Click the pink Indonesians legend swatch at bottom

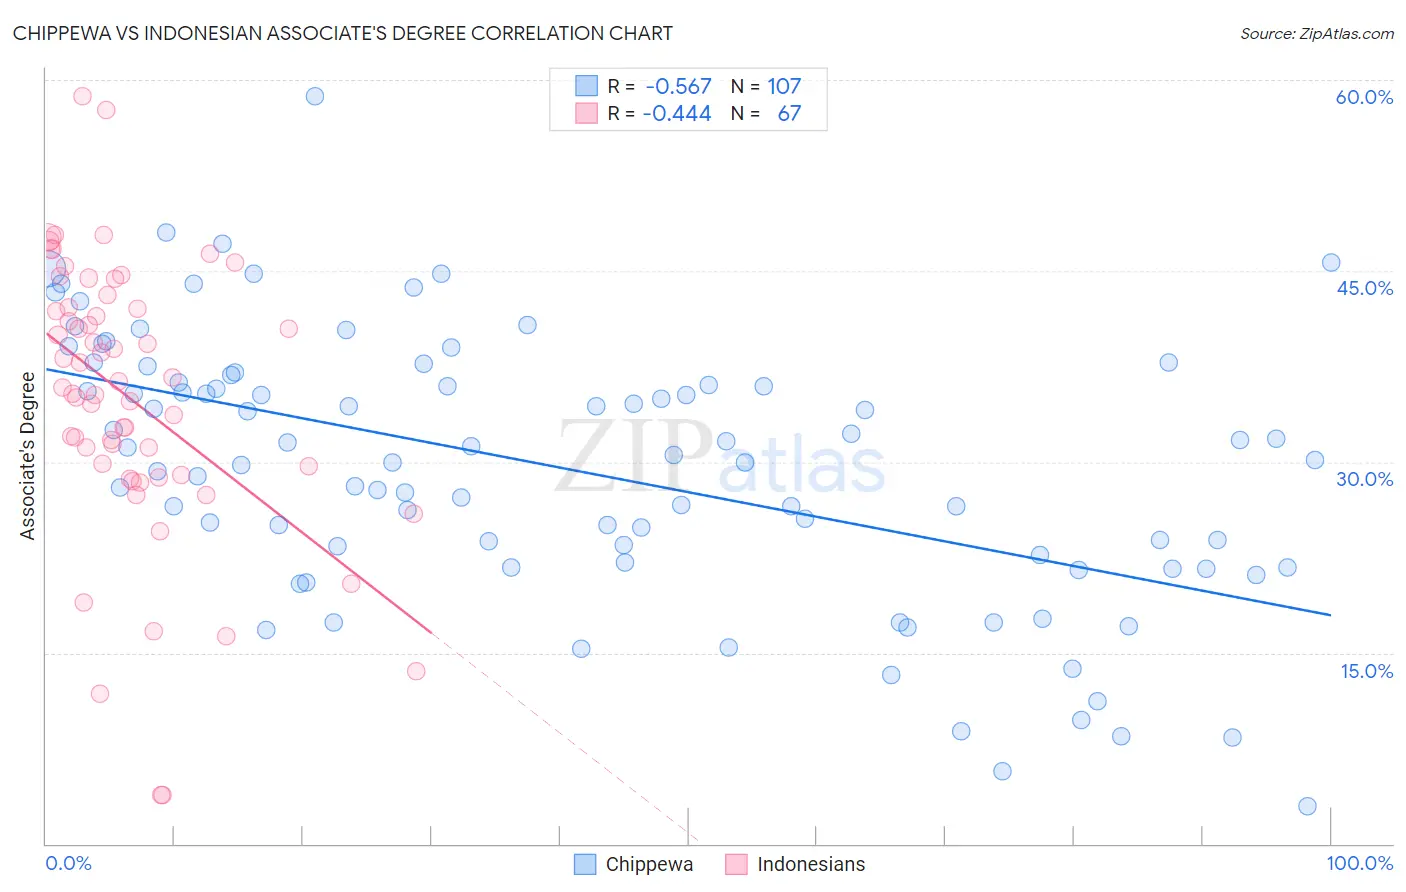click(x=736, y=864)
